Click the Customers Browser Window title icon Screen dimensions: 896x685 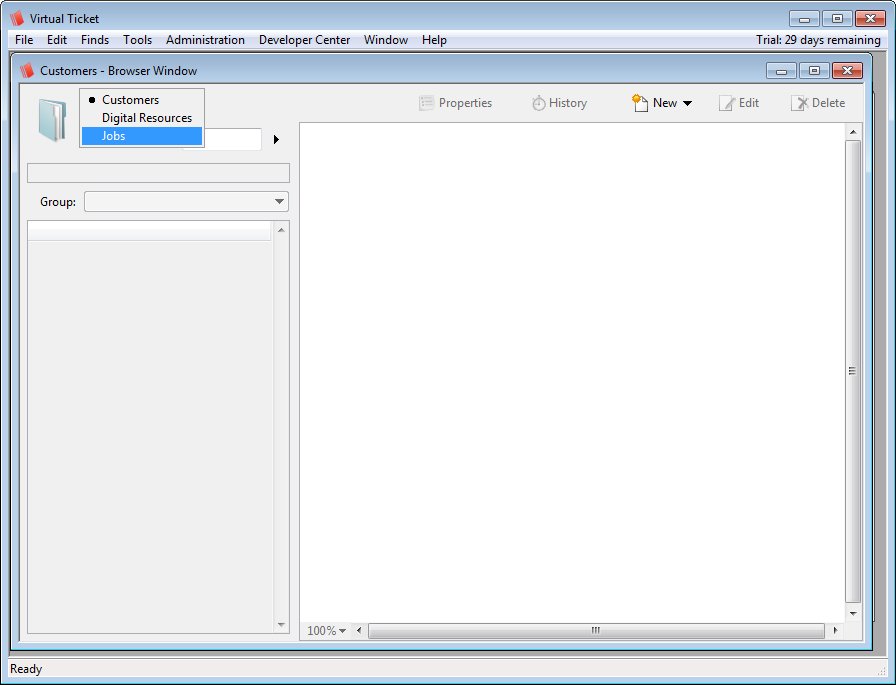pos(27,71)
